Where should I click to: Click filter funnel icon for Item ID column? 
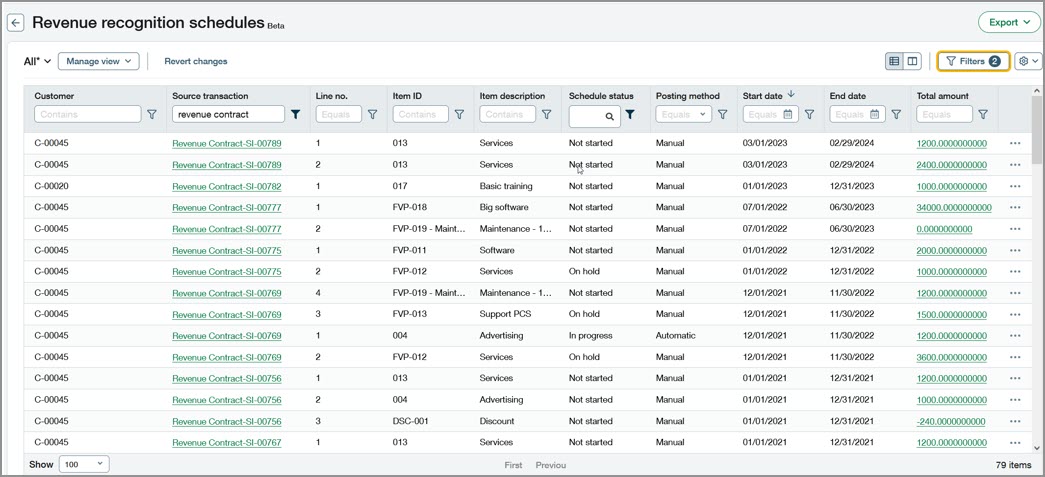coord(459,115)
